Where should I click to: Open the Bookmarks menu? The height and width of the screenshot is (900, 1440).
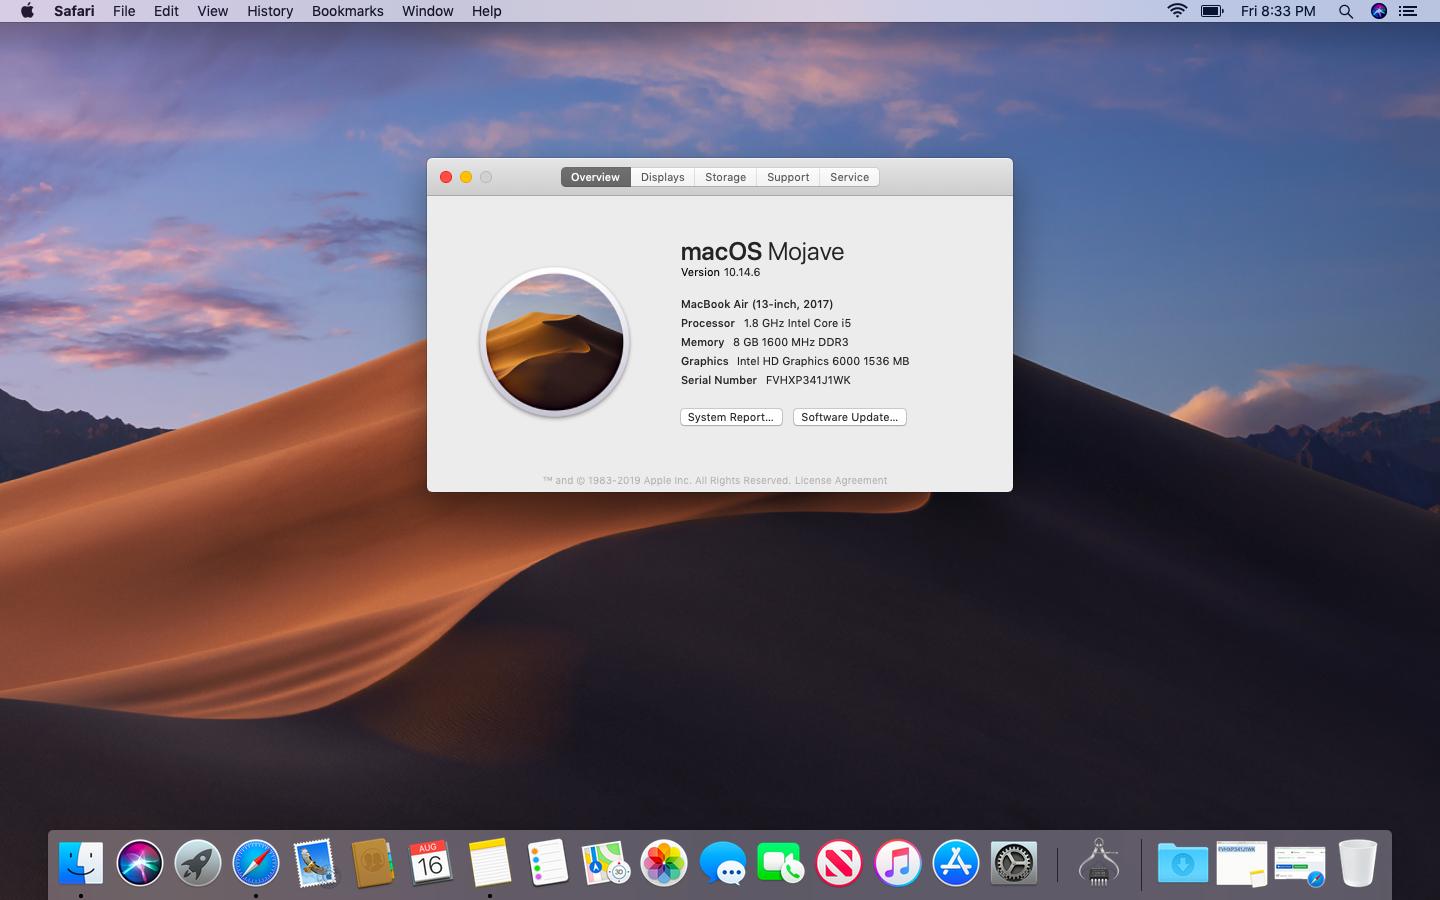pos(347,11)
